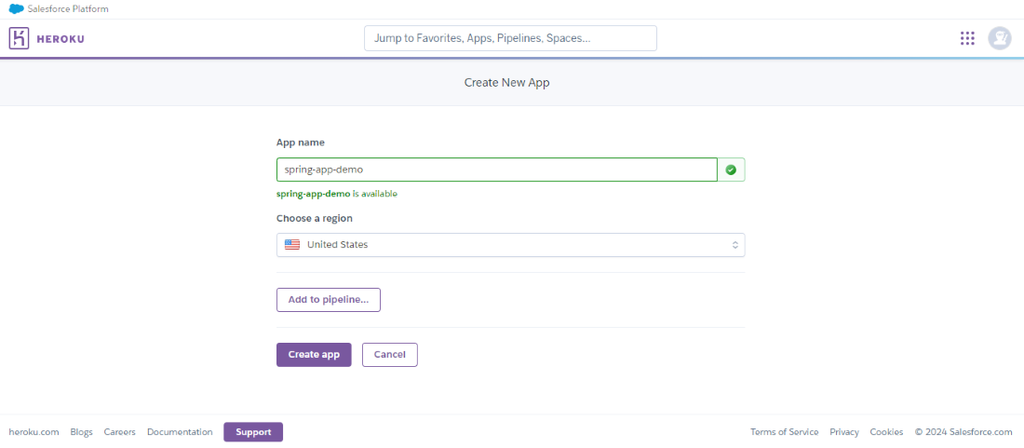The width and height of the screenshot is (1024, 448).
Task: Click the Salesforce cloud icon
Action: (16, 9)
